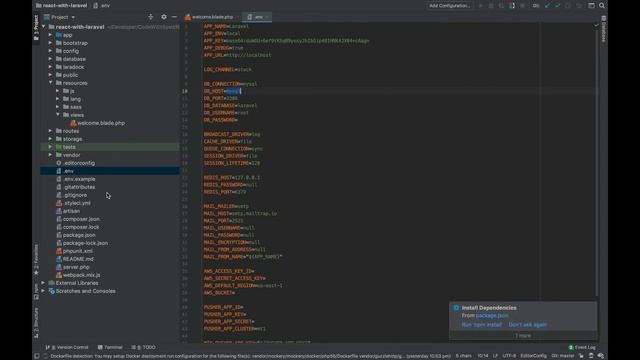Close the .env editor tab
The height and width of the screenshot is (360, 640).
point(267,17)
